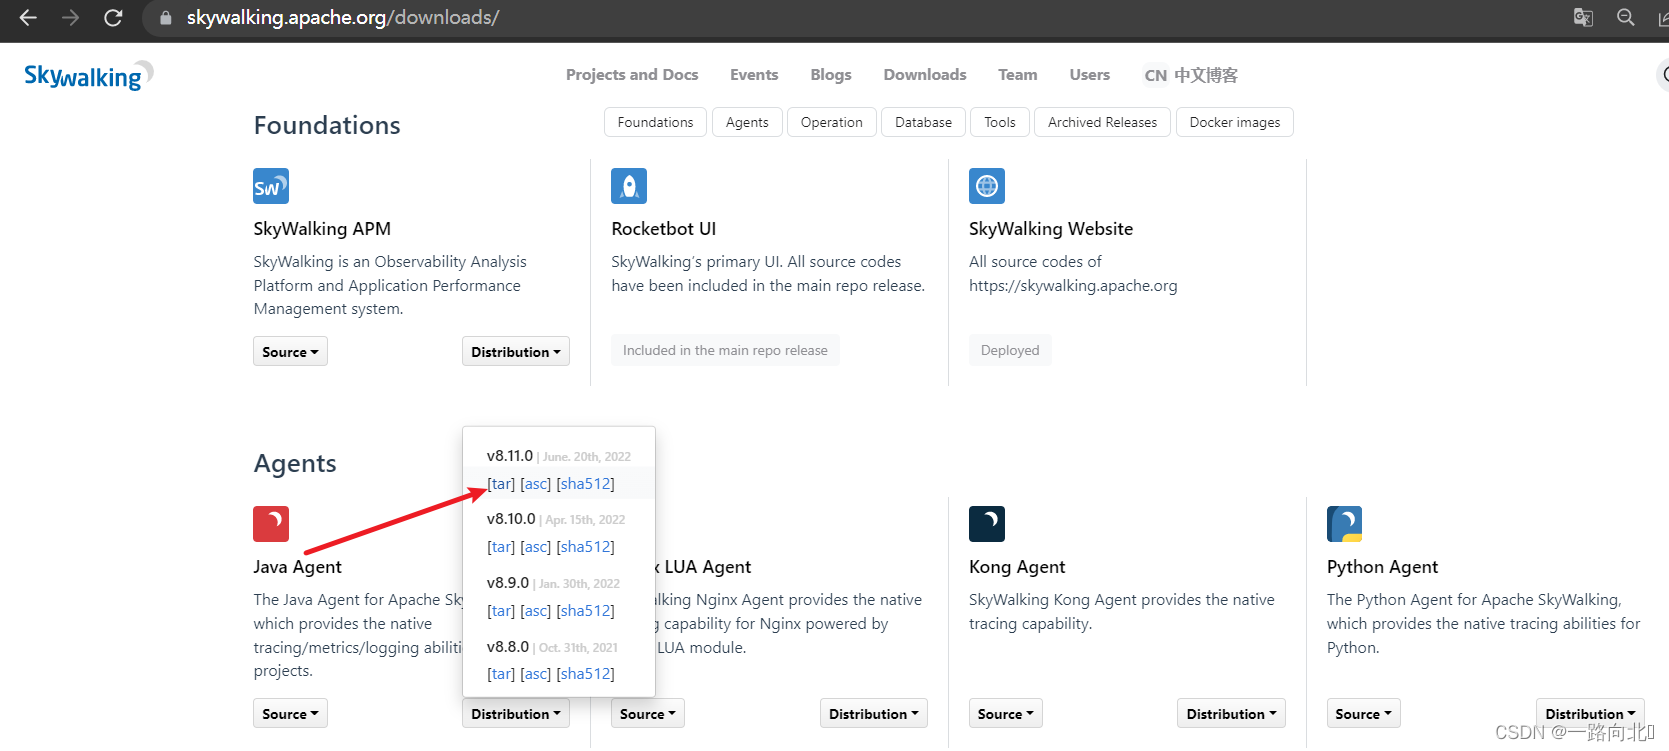Screen dimensions: 1669x751
Task: Expand Kong Agent Distribution dropdown
Action: tap(1232, 713)
